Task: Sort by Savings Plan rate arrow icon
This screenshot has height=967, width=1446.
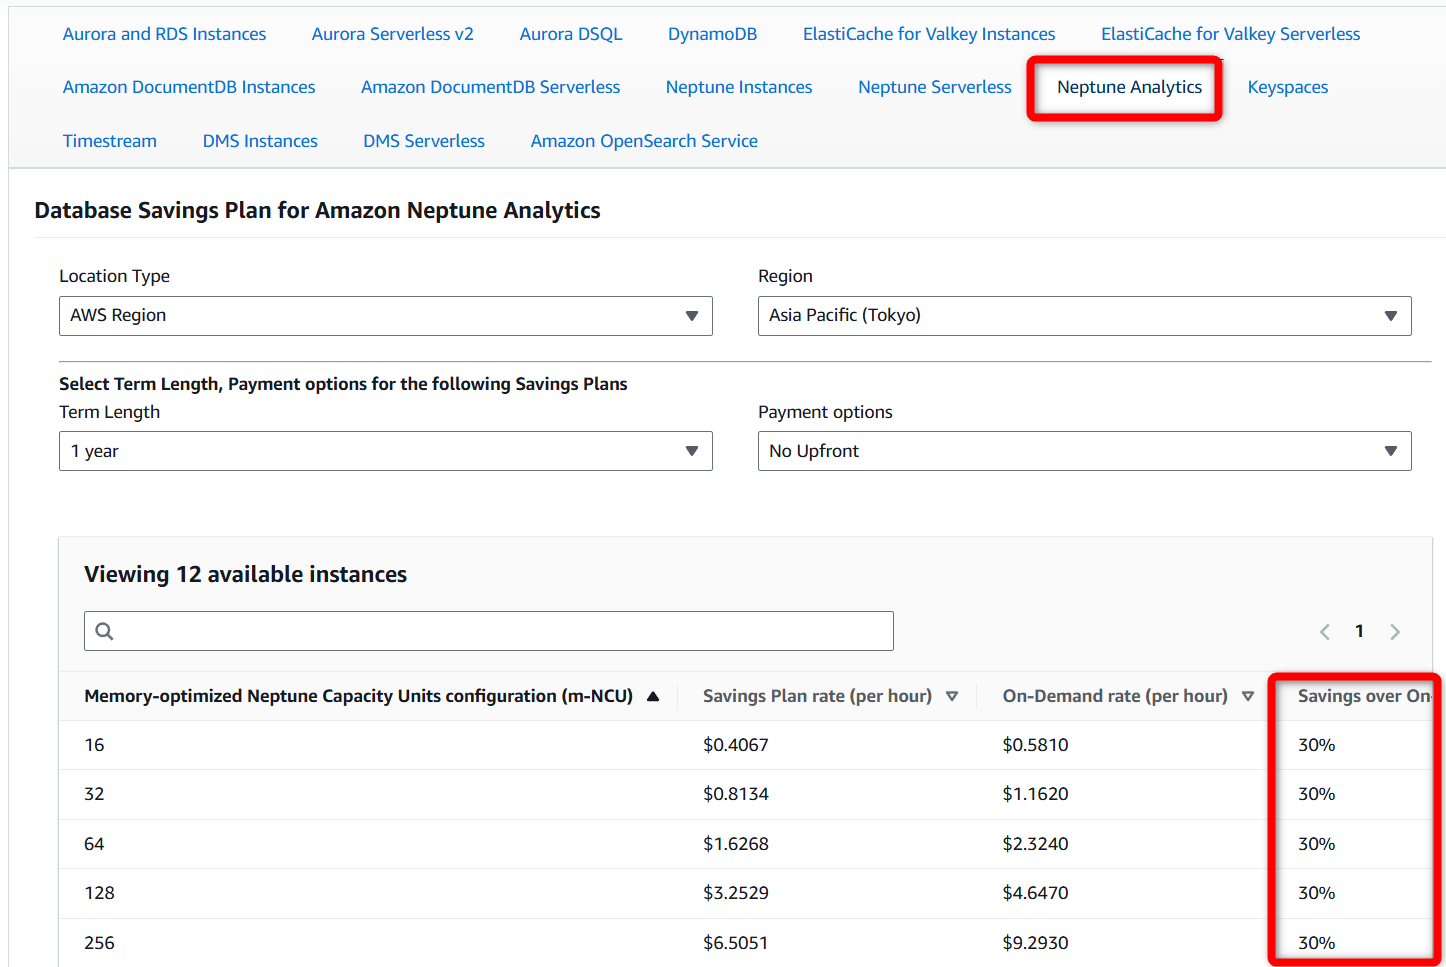Action: pyautogui.click(x=952, y=696)
